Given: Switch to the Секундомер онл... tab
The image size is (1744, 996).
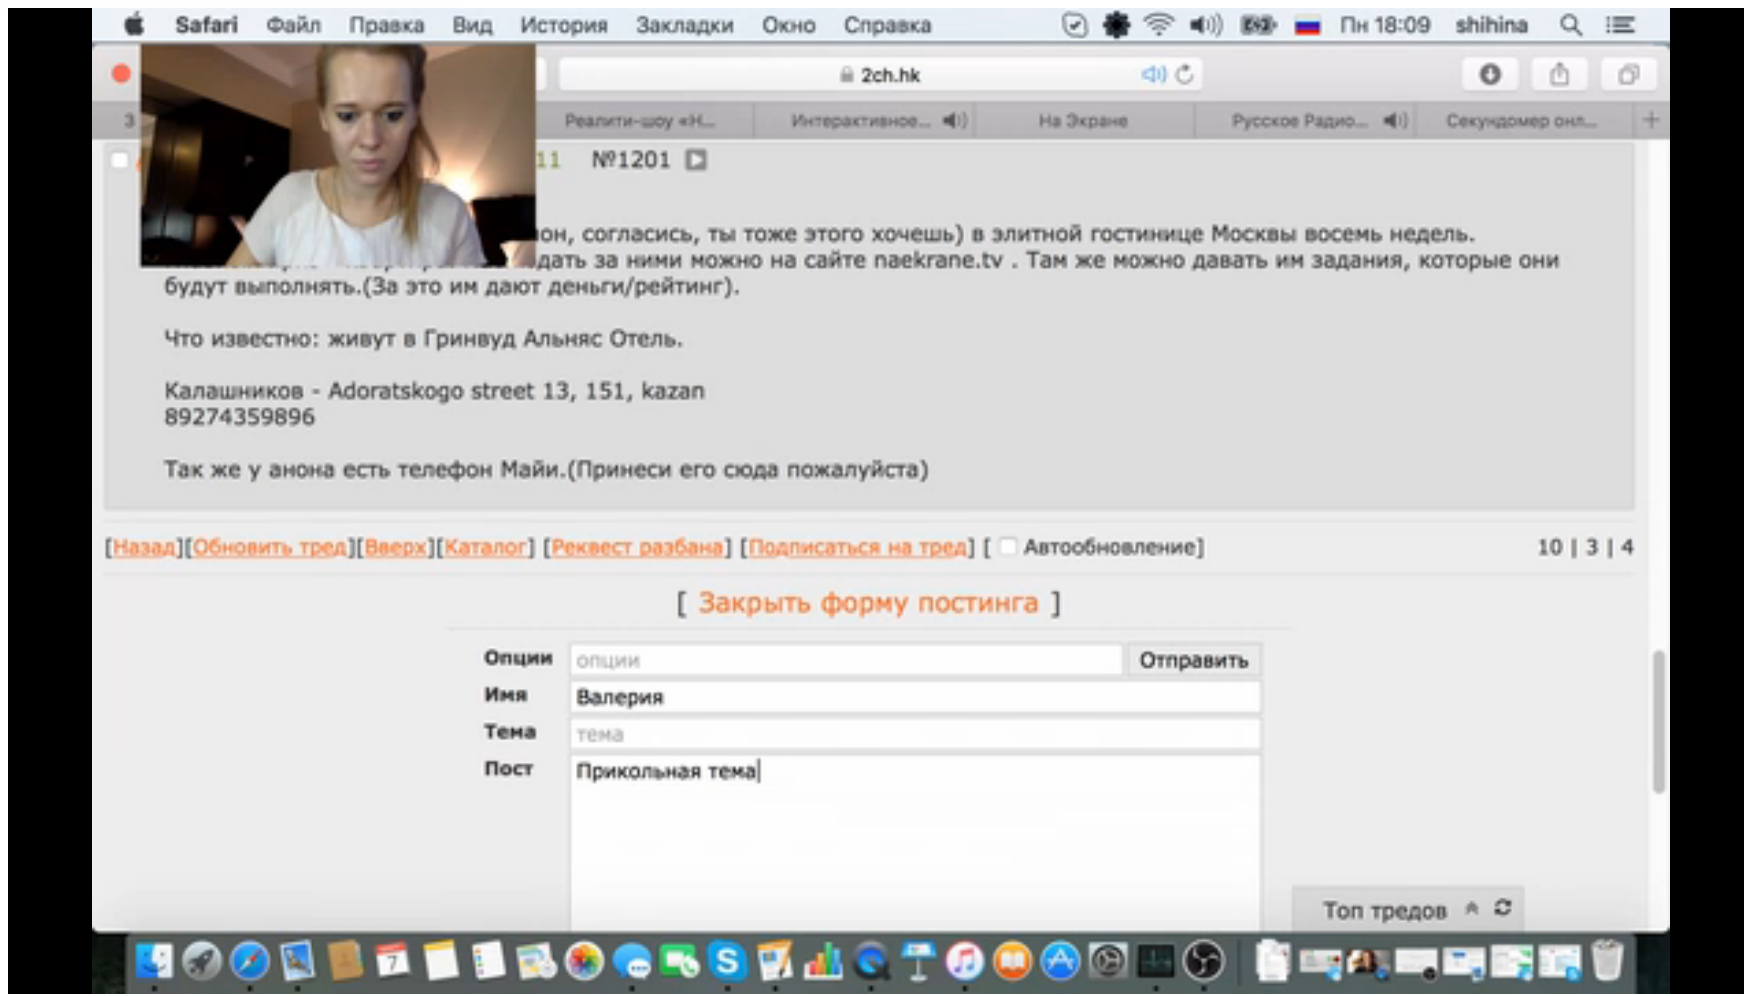Looking at the screenshot, I should (x=1521, y=121).
